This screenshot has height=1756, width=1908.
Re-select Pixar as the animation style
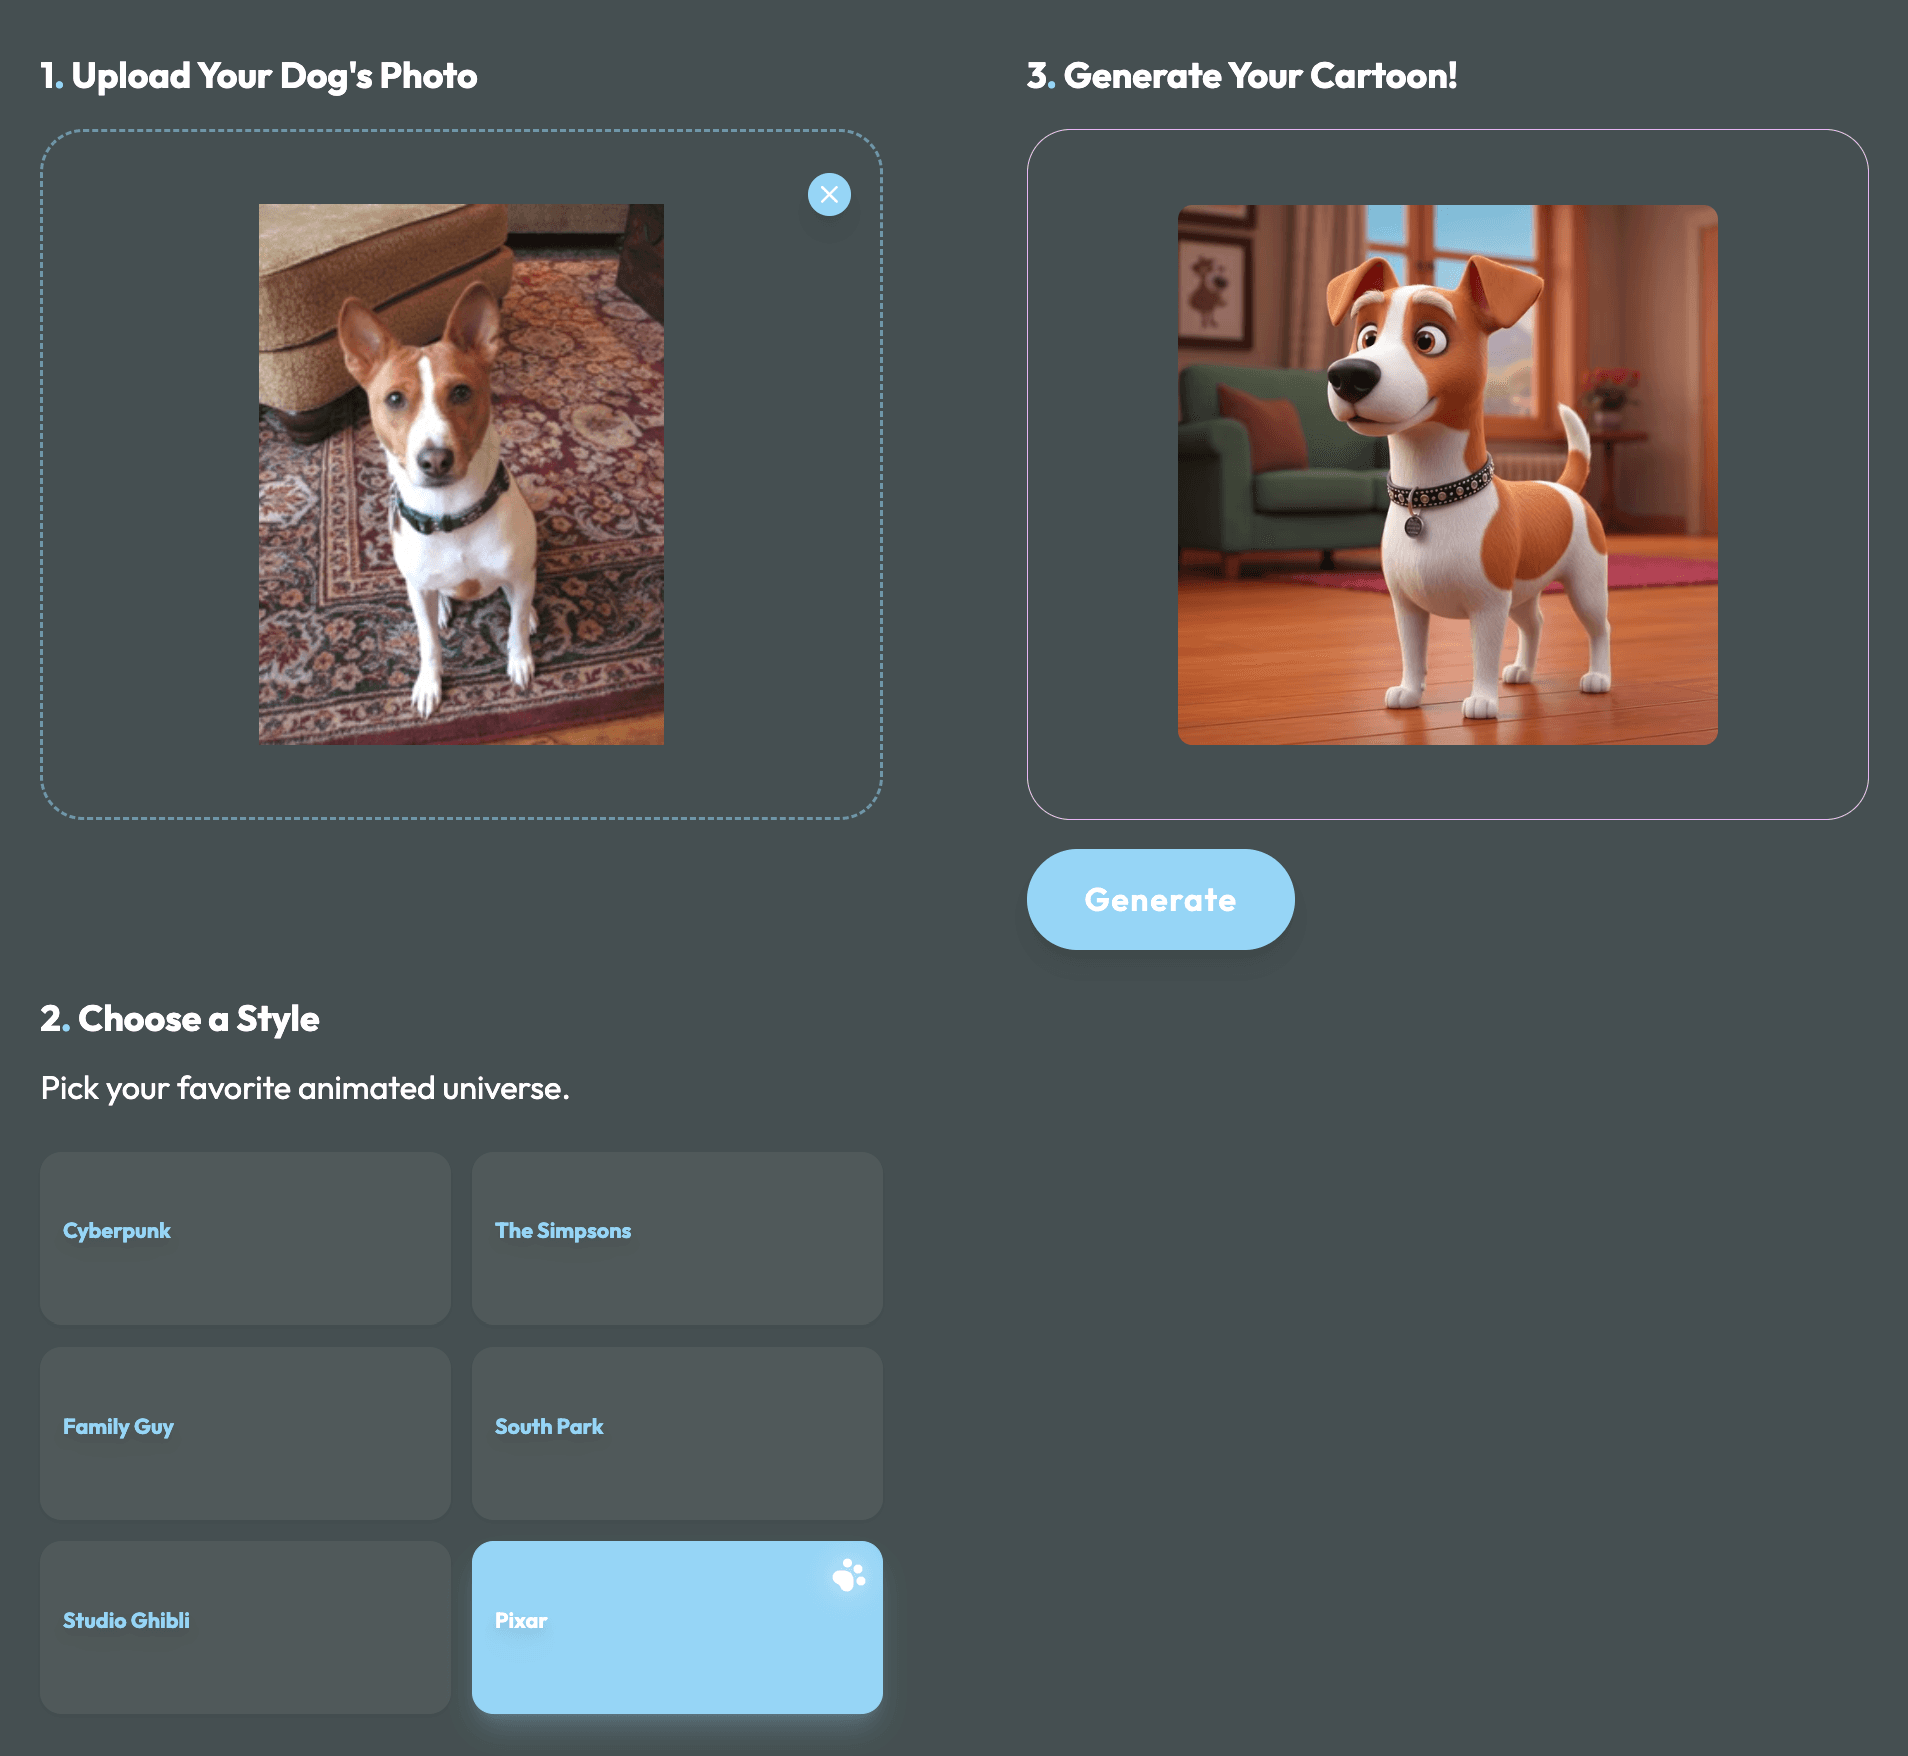click(677, 1628)
